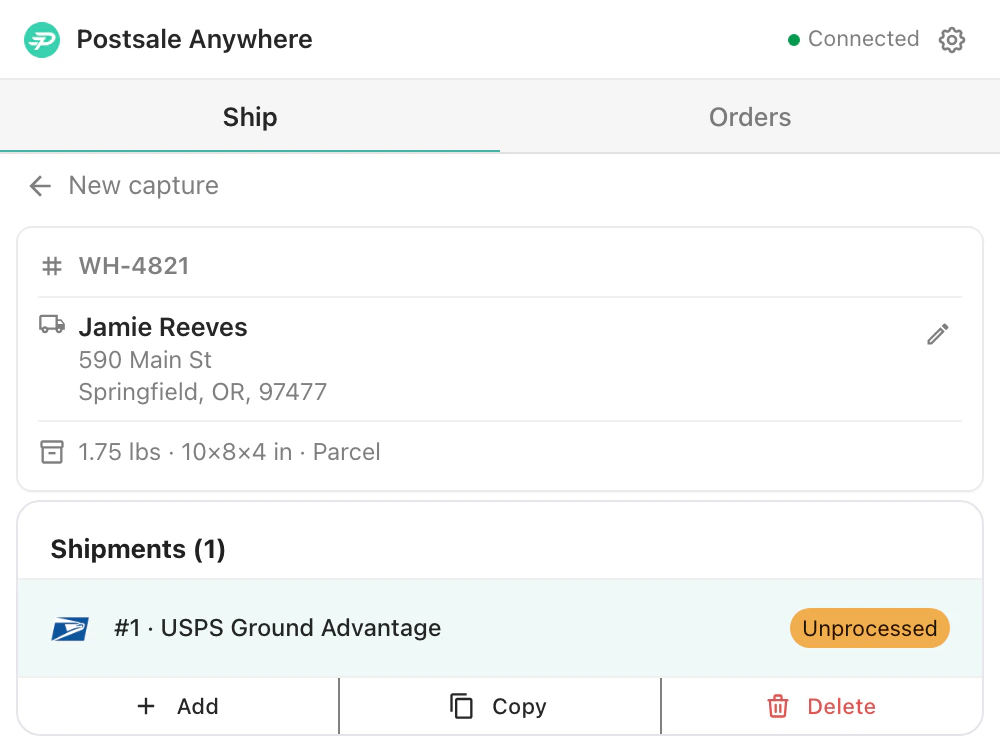Screen dimensions: 1000x740
Task: Click the hash icon beside WH-4821
Action: tap(52, 266)
